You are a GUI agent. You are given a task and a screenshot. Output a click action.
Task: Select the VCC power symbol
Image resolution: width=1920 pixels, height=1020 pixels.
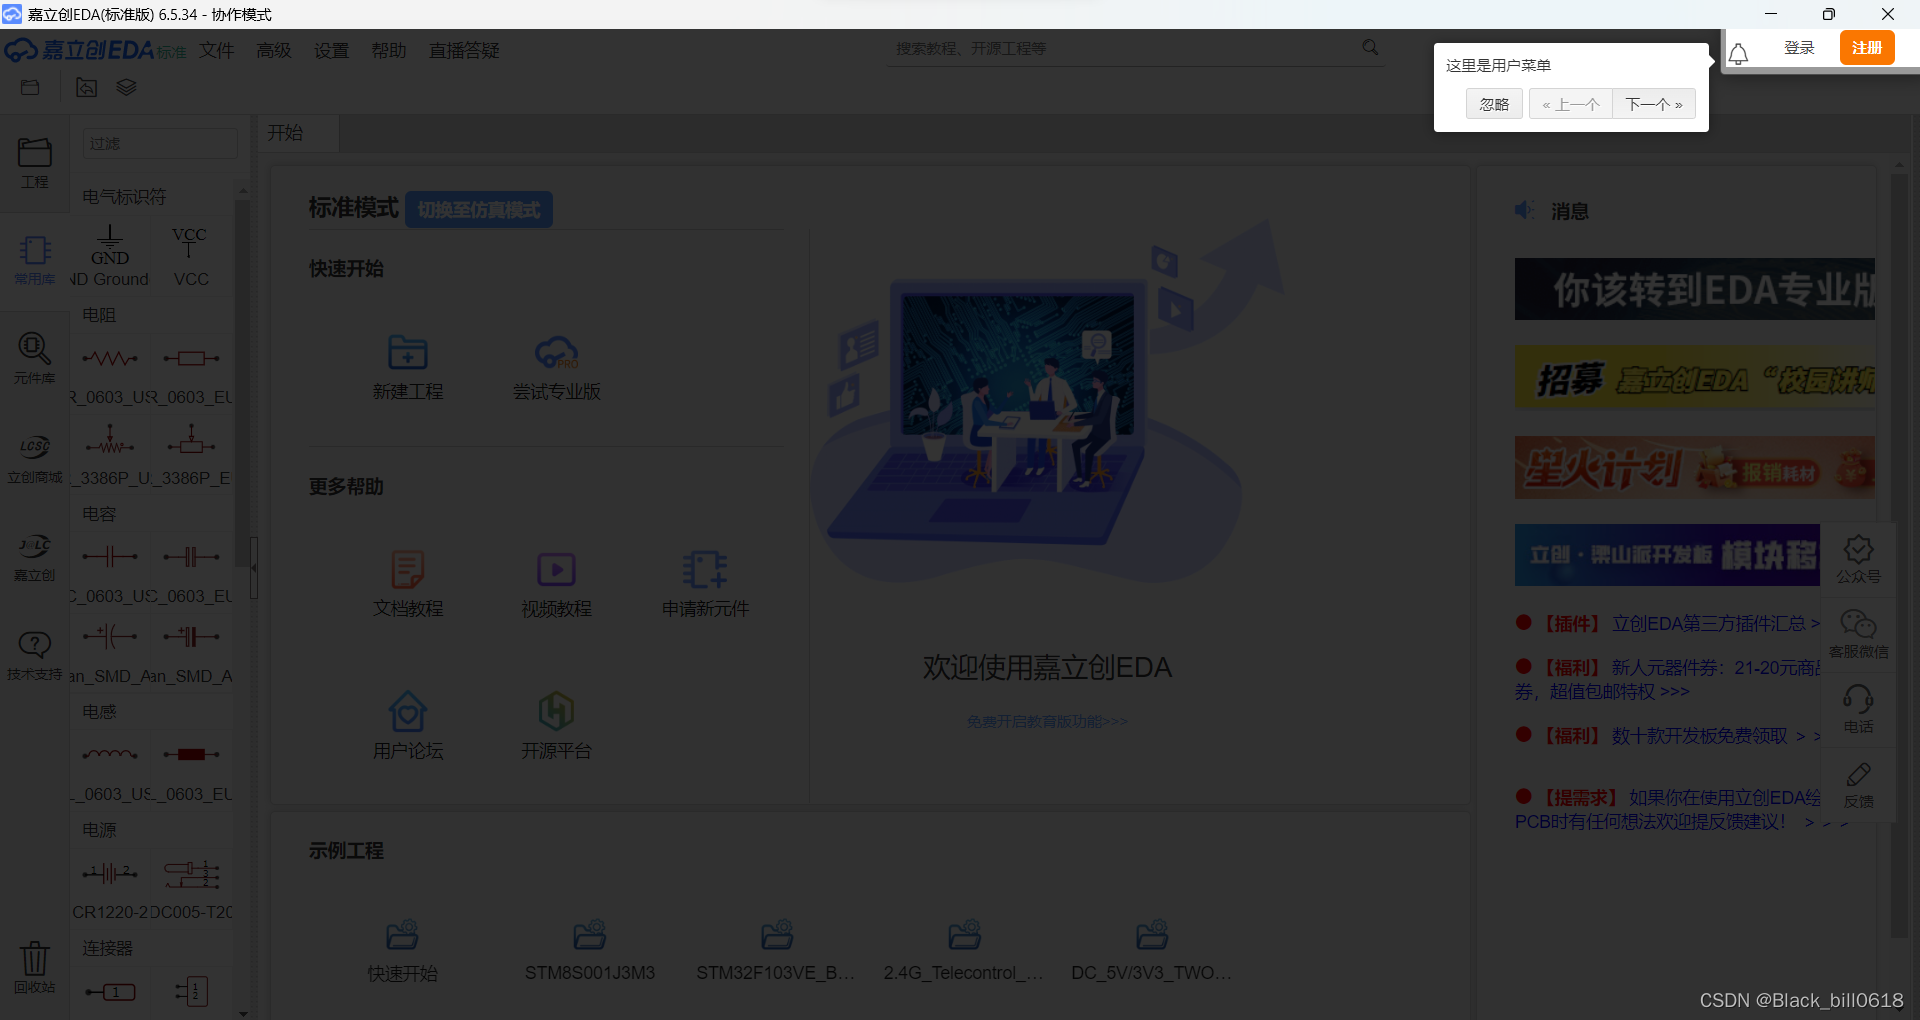click(x=190, y=255)
